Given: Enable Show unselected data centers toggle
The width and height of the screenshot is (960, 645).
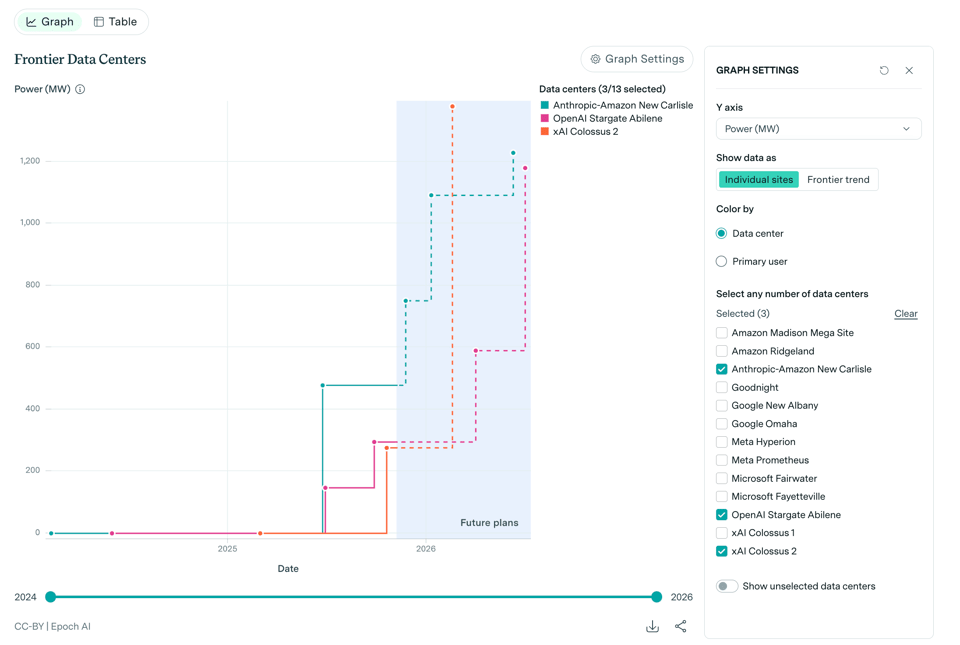Looking at the screenshot, I should 727,586.
